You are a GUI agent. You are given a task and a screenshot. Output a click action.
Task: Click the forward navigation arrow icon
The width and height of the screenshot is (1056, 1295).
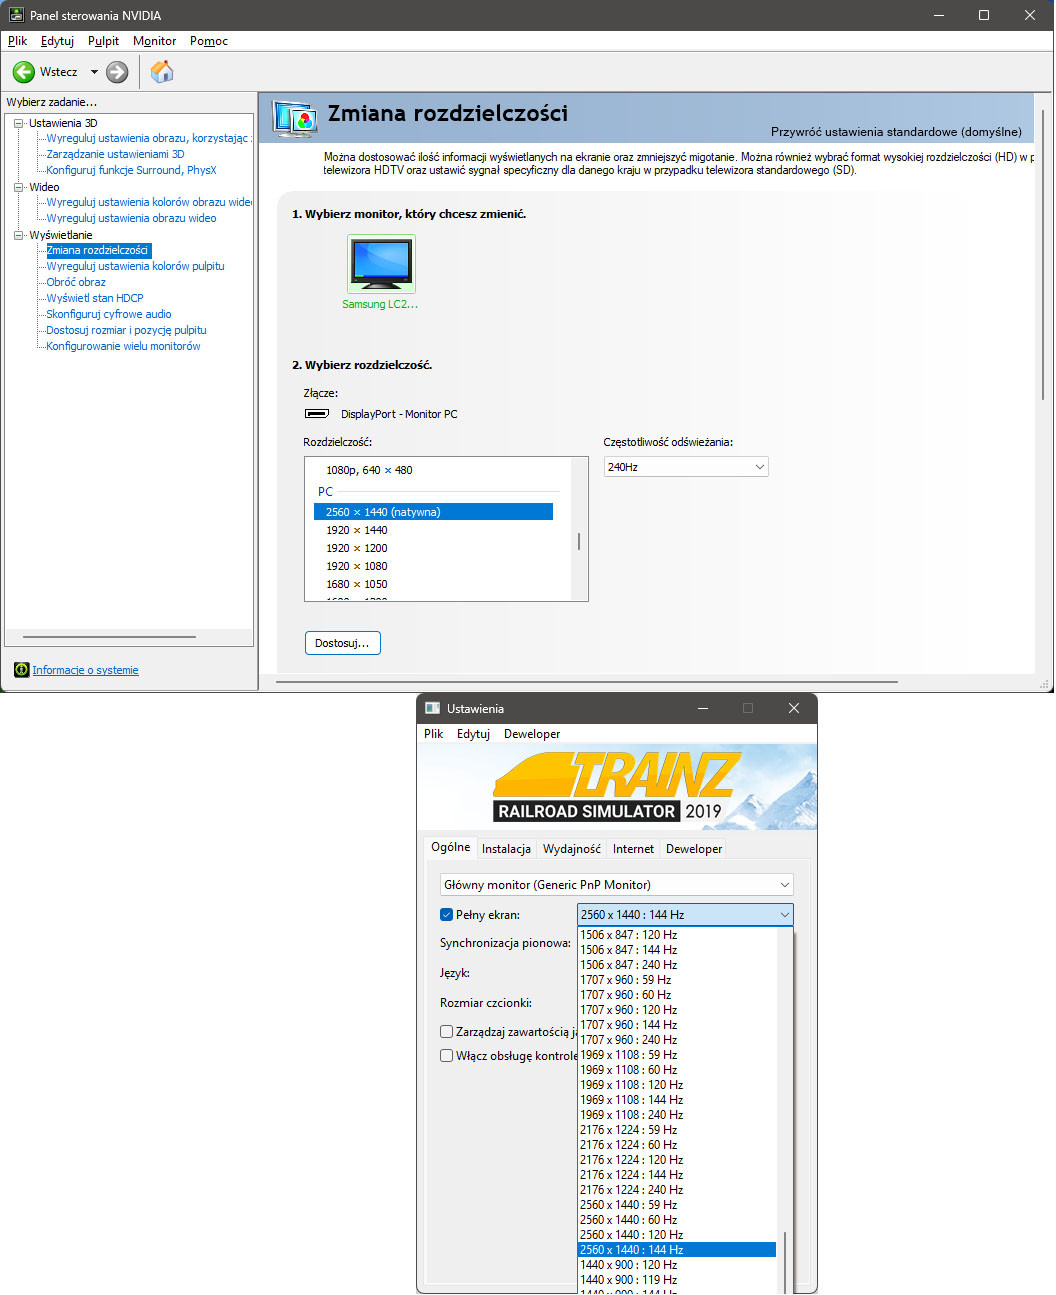tap(117, 72)
